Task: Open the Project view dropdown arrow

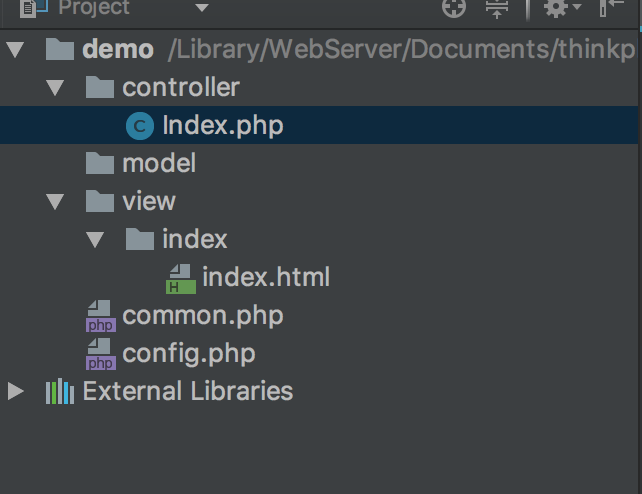Action: pyautogui.click(x=202, y=8)
